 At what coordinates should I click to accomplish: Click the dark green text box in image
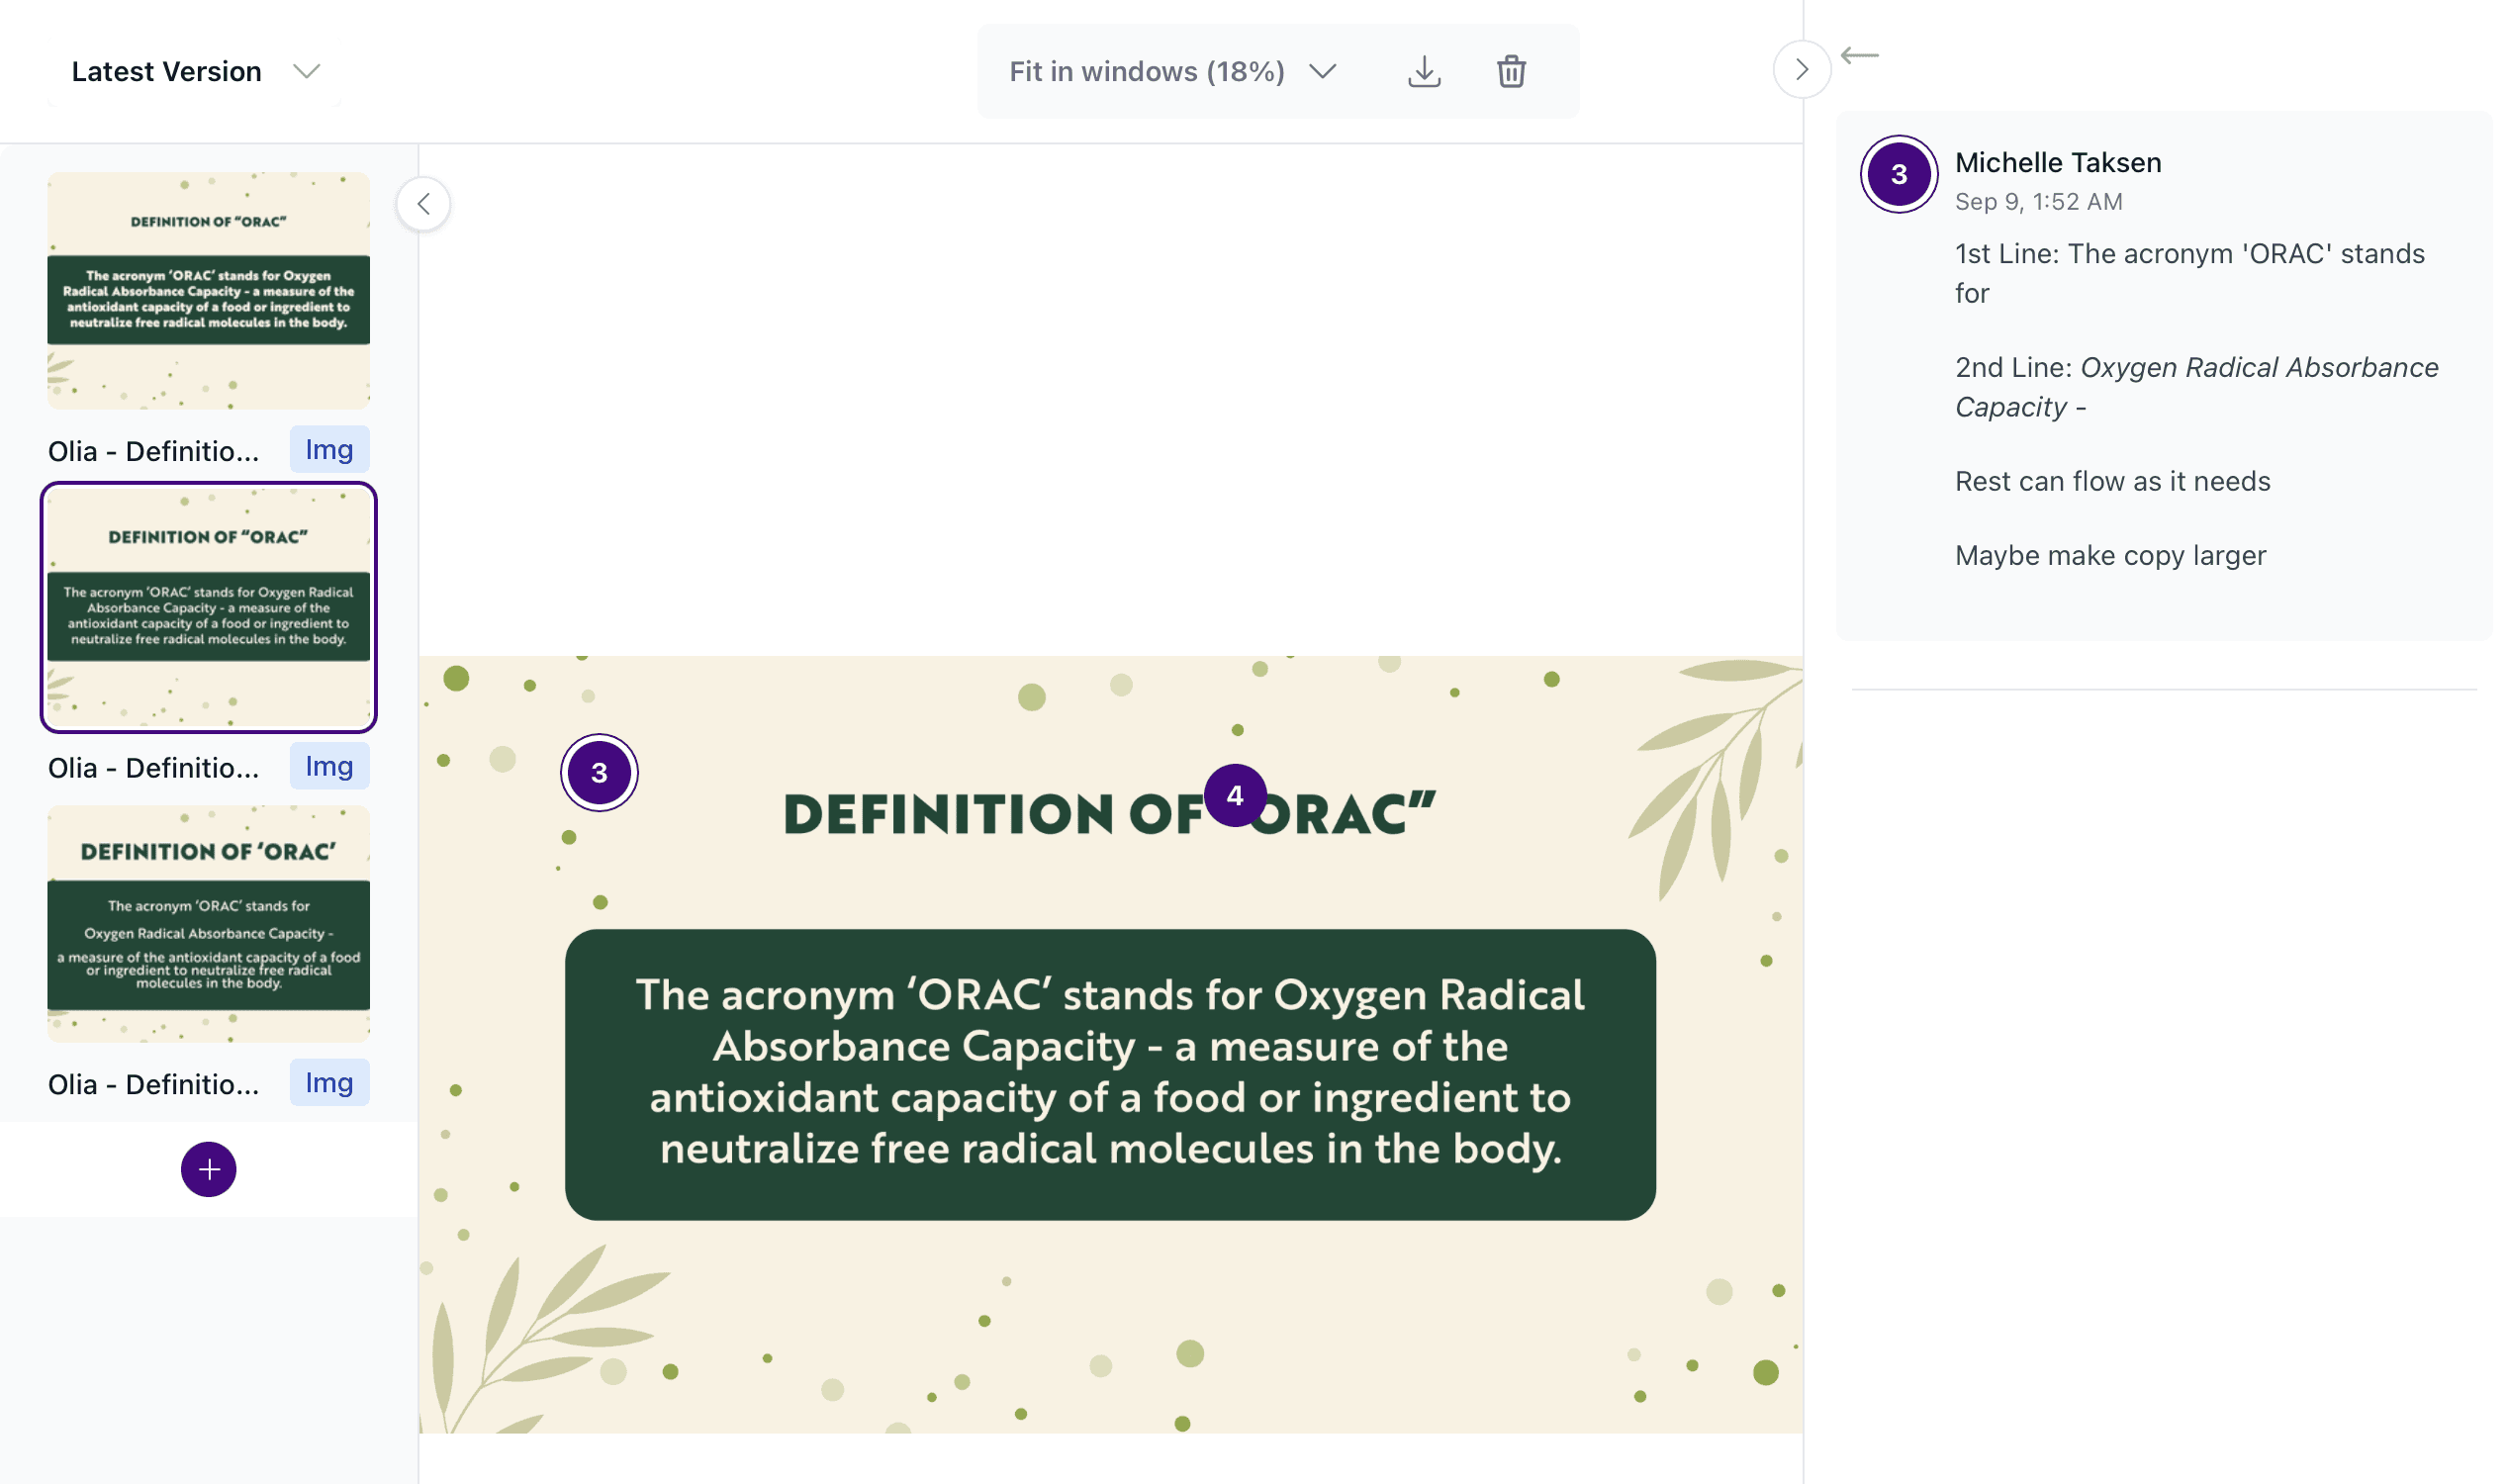point(1110,1075)
